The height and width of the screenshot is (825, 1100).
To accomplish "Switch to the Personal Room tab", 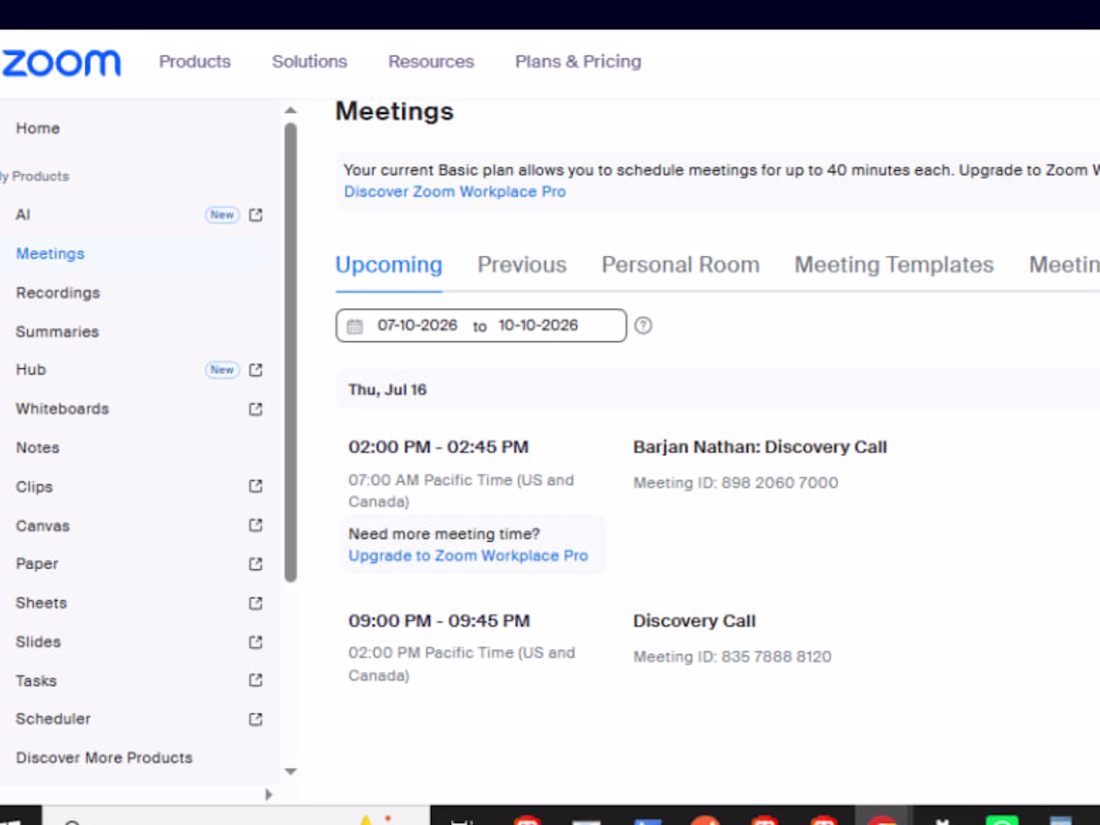I will (680, 265).
